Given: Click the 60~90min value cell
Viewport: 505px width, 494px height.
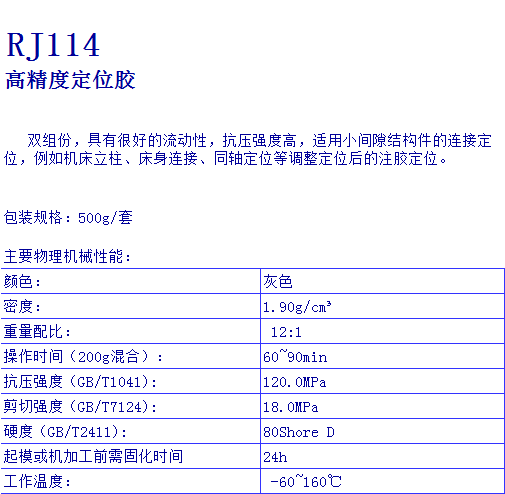Looking at the screenshot, I should [382, 356].
